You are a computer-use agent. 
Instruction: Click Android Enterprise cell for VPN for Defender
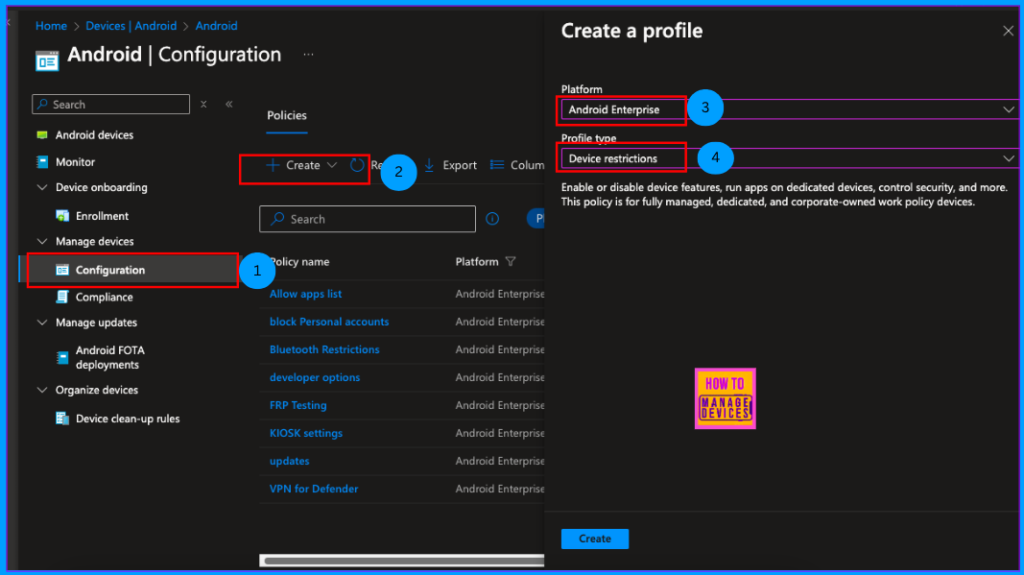tap(500, 489)
